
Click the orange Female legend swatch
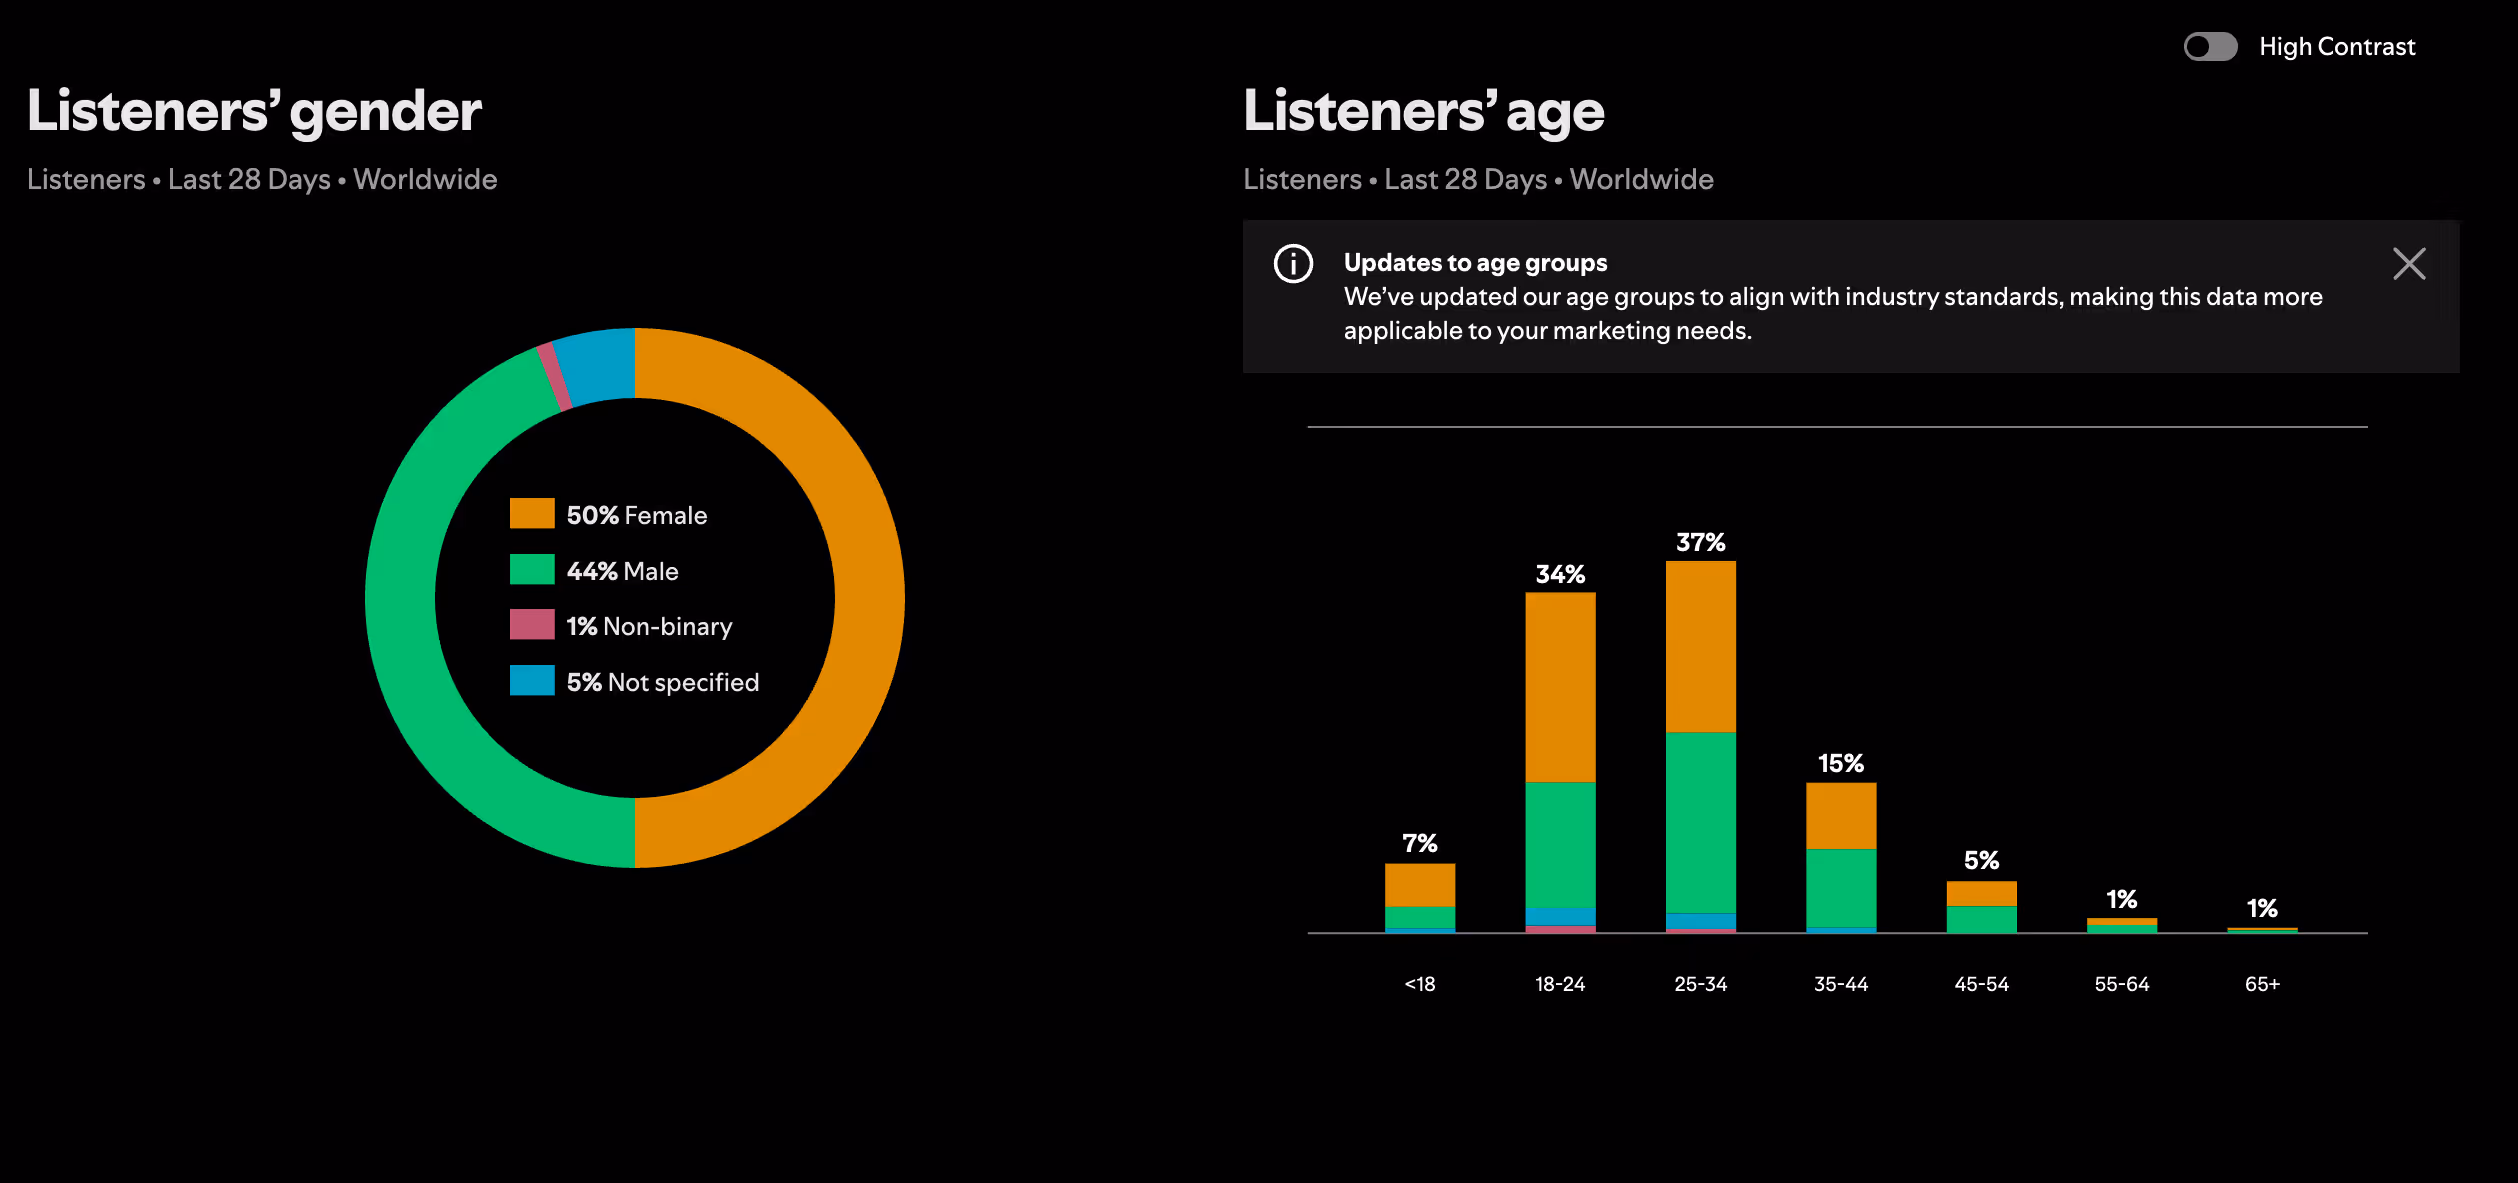tap(532, 514)
